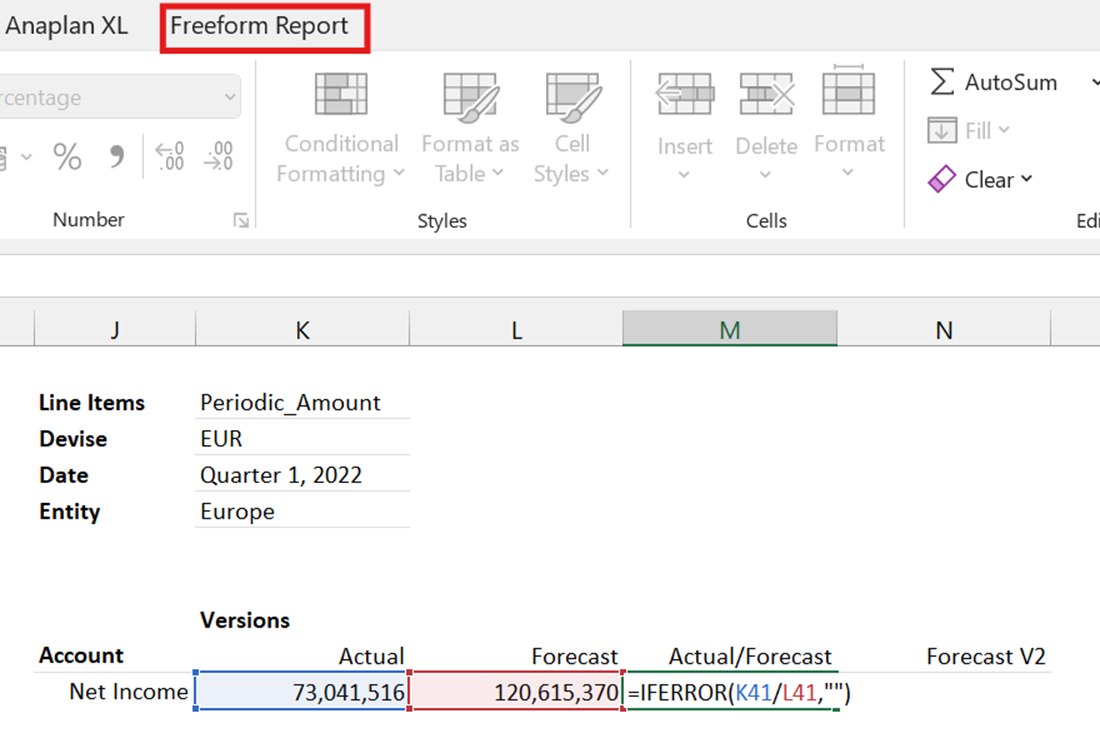Click the Versions heading cell
This screenshot has height=753, width=1100.
tap(245, 620)
